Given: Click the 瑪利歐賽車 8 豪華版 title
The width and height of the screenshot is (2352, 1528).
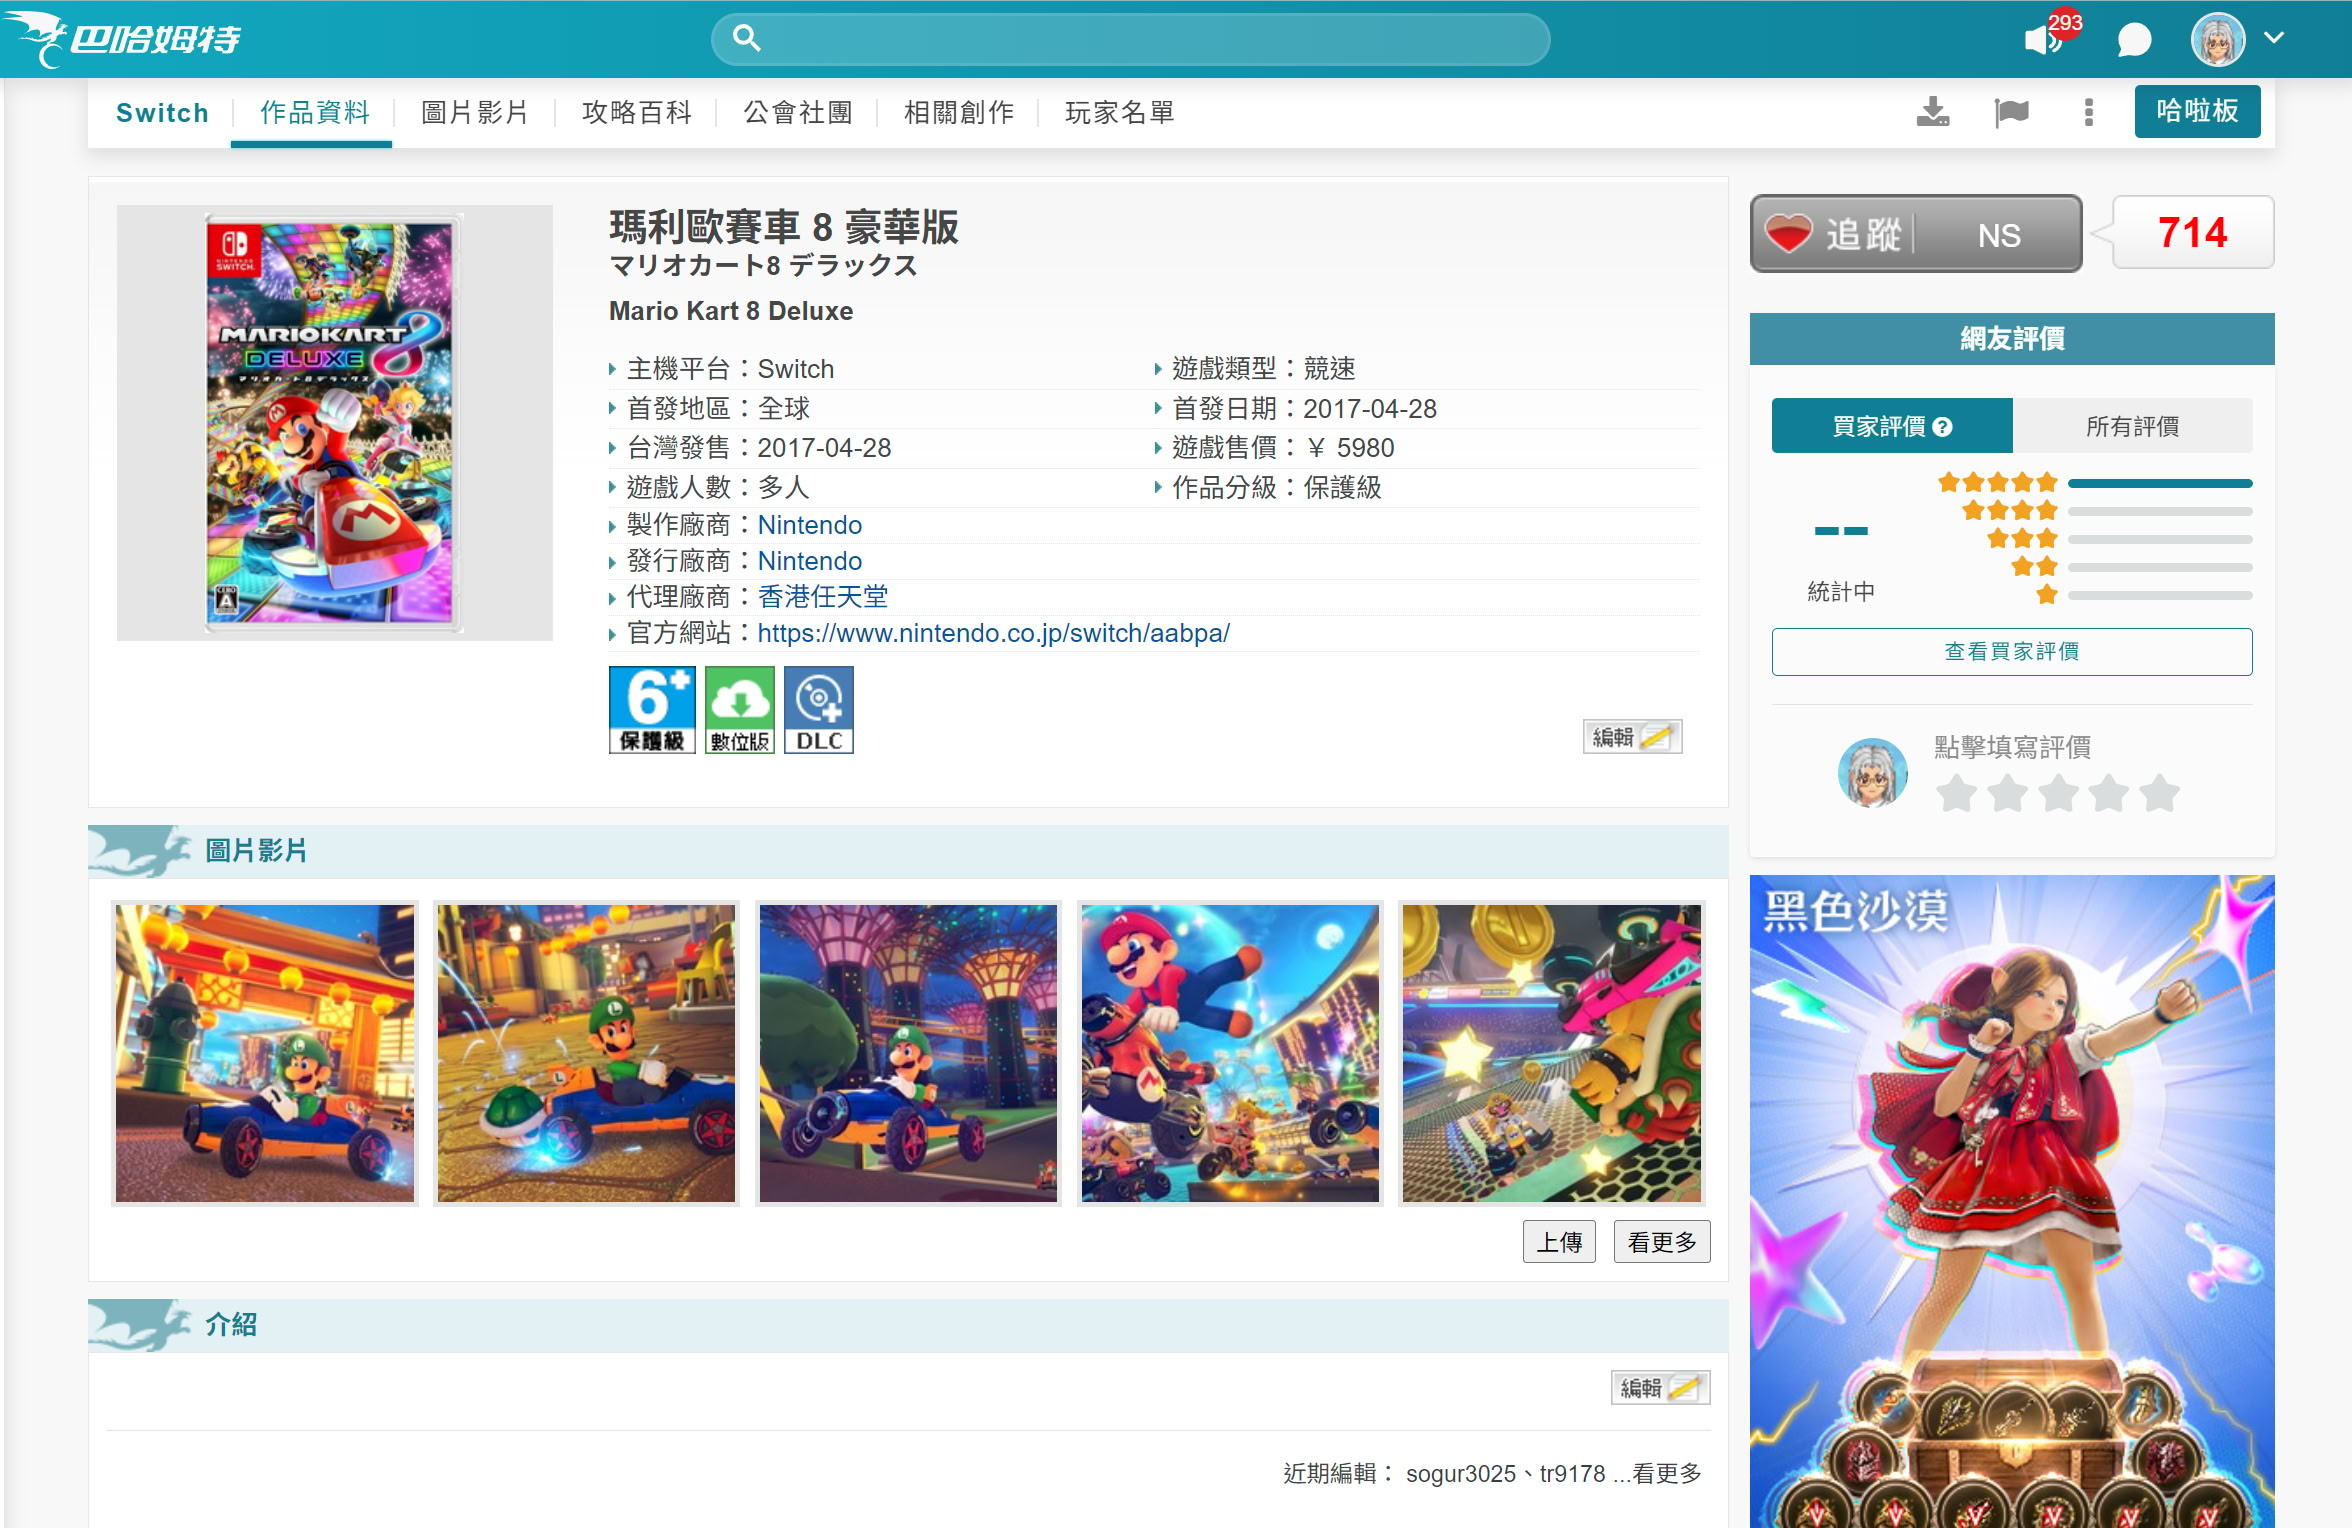Looking at the screenshot, I should [784, 227].
